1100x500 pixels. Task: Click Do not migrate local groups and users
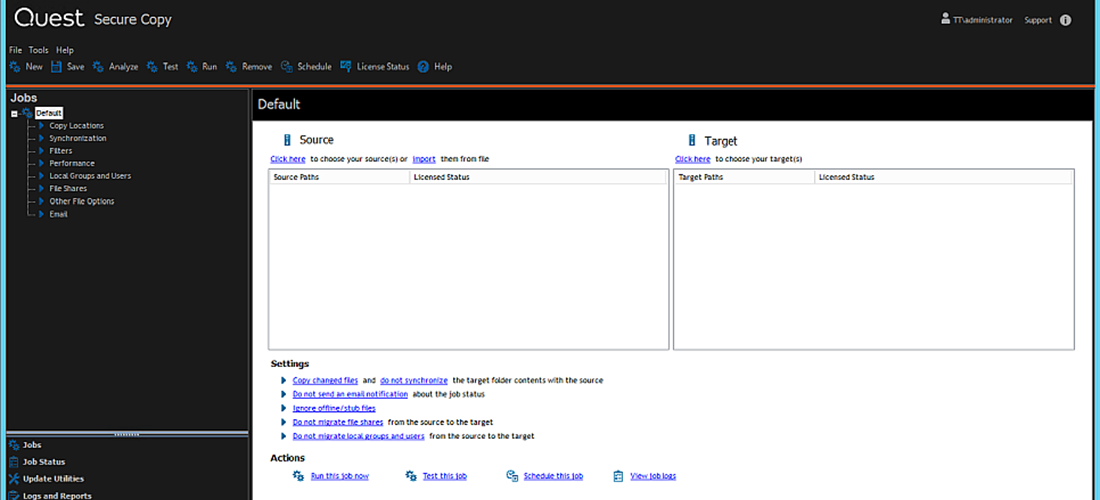tap(358, 436)
